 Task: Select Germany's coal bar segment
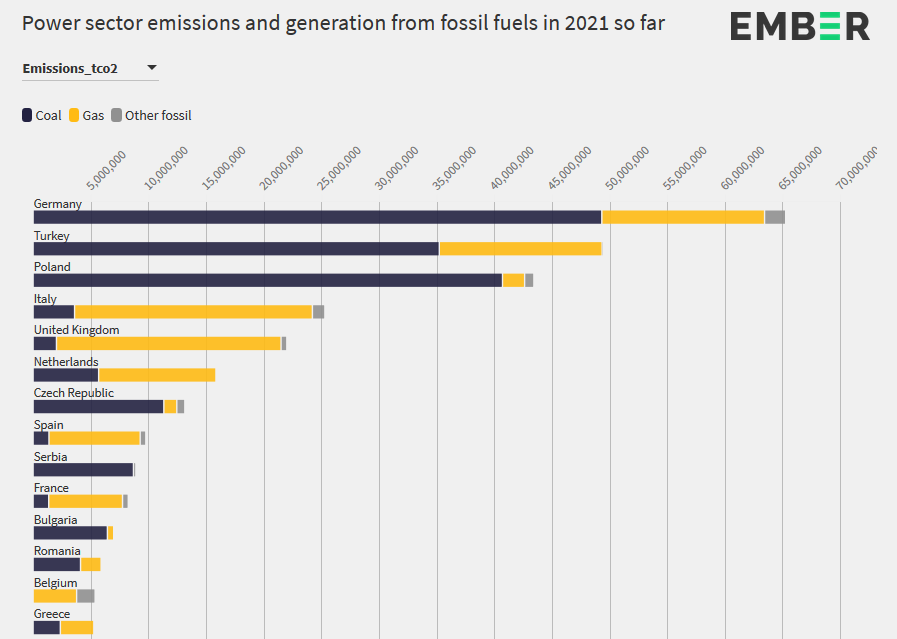[x=317, y=217]
